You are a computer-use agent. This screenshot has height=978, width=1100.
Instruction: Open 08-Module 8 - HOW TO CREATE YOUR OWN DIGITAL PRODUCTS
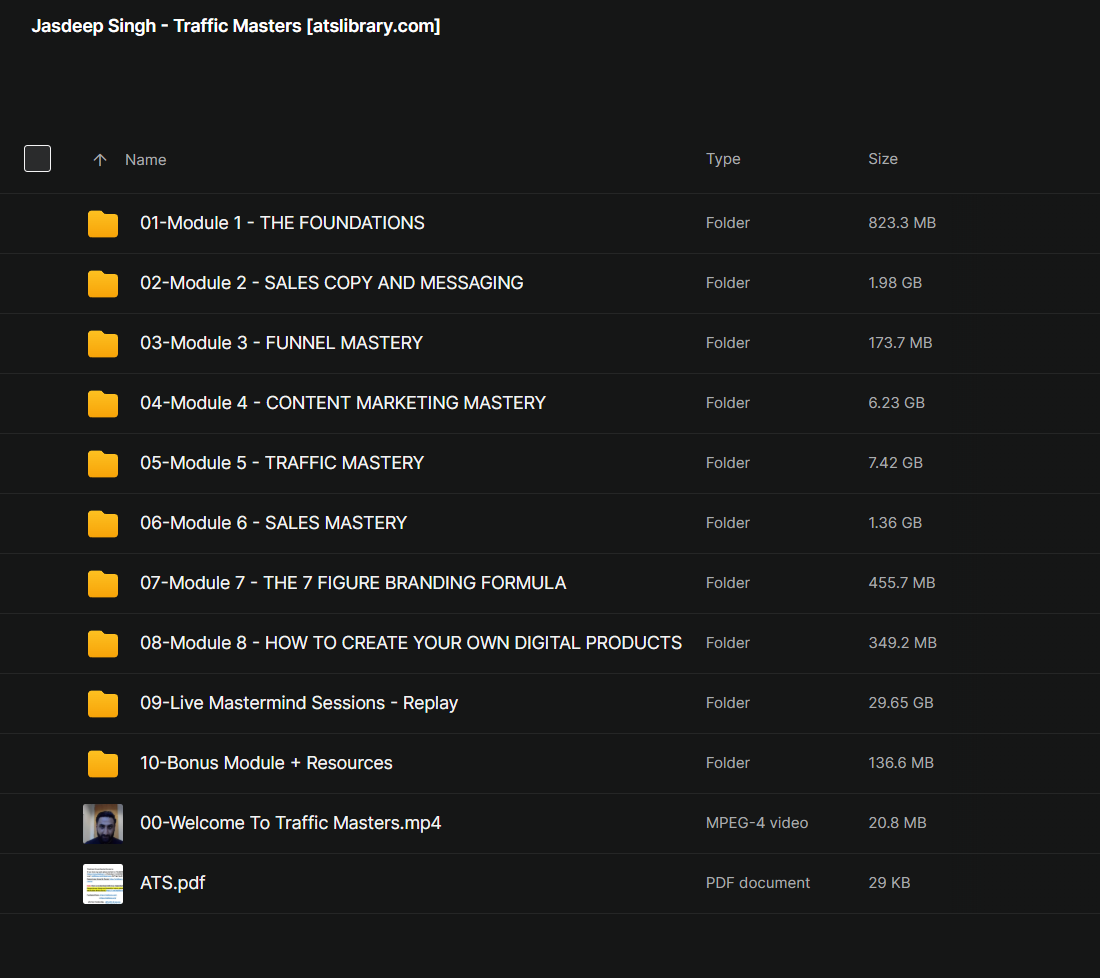411,643
